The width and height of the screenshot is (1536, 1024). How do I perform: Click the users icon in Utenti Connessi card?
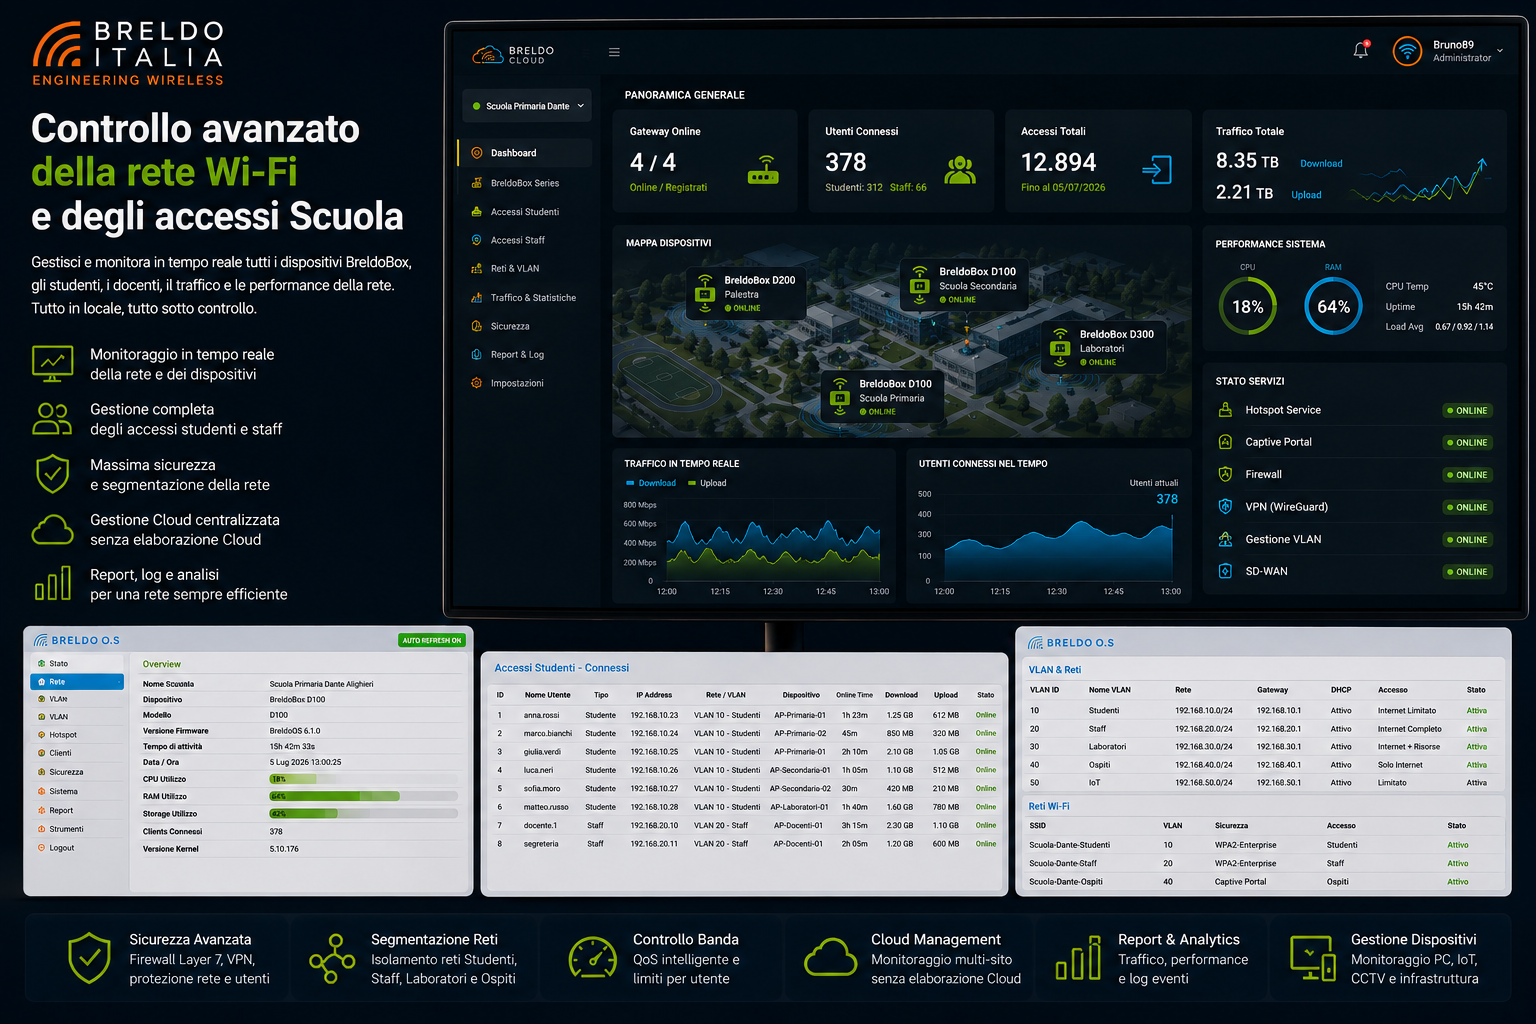pos(960,170)
